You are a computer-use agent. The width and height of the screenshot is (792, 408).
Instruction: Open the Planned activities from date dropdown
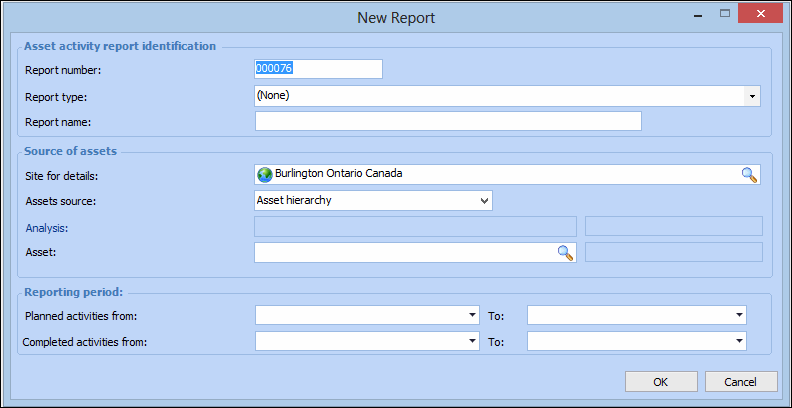coord(472,315)
